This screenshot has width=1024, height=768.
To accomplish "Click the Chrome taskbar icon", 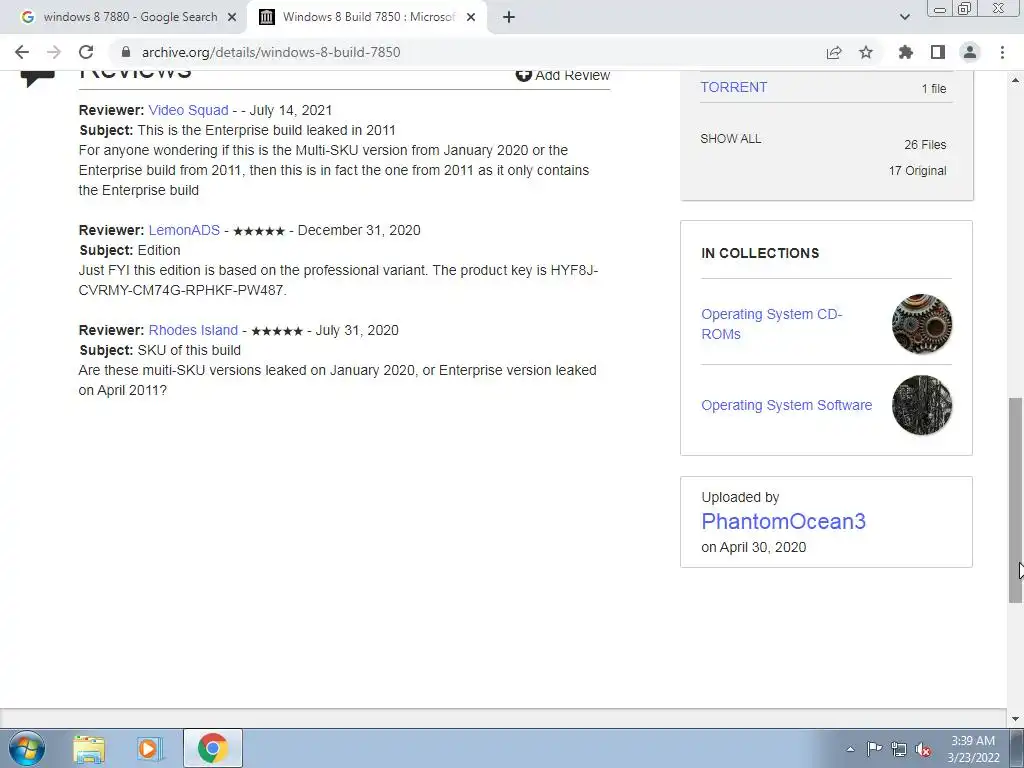I will click(213, 748).
